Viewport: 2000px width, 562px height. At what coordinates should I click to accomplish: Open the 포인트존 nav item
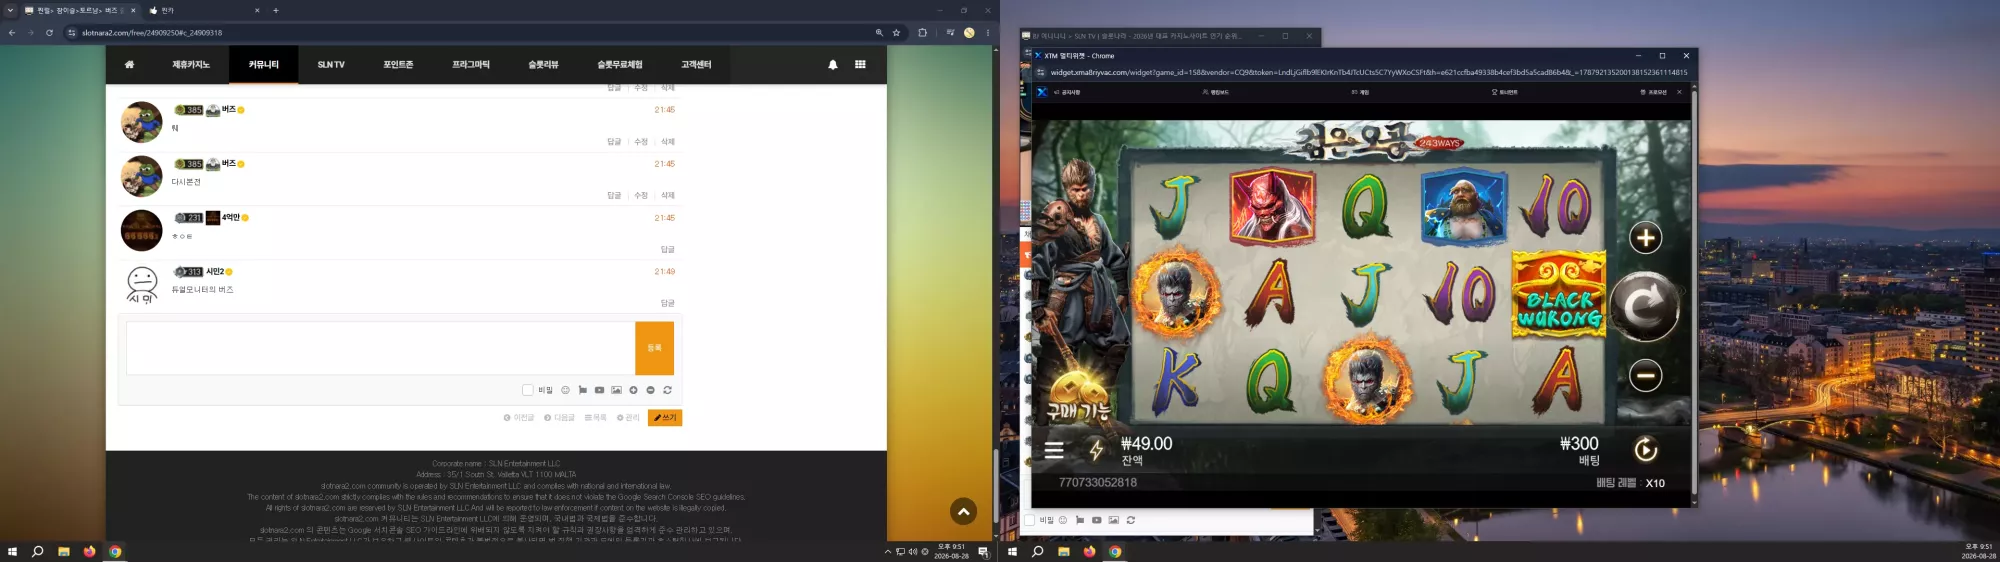tap(398, 65)
